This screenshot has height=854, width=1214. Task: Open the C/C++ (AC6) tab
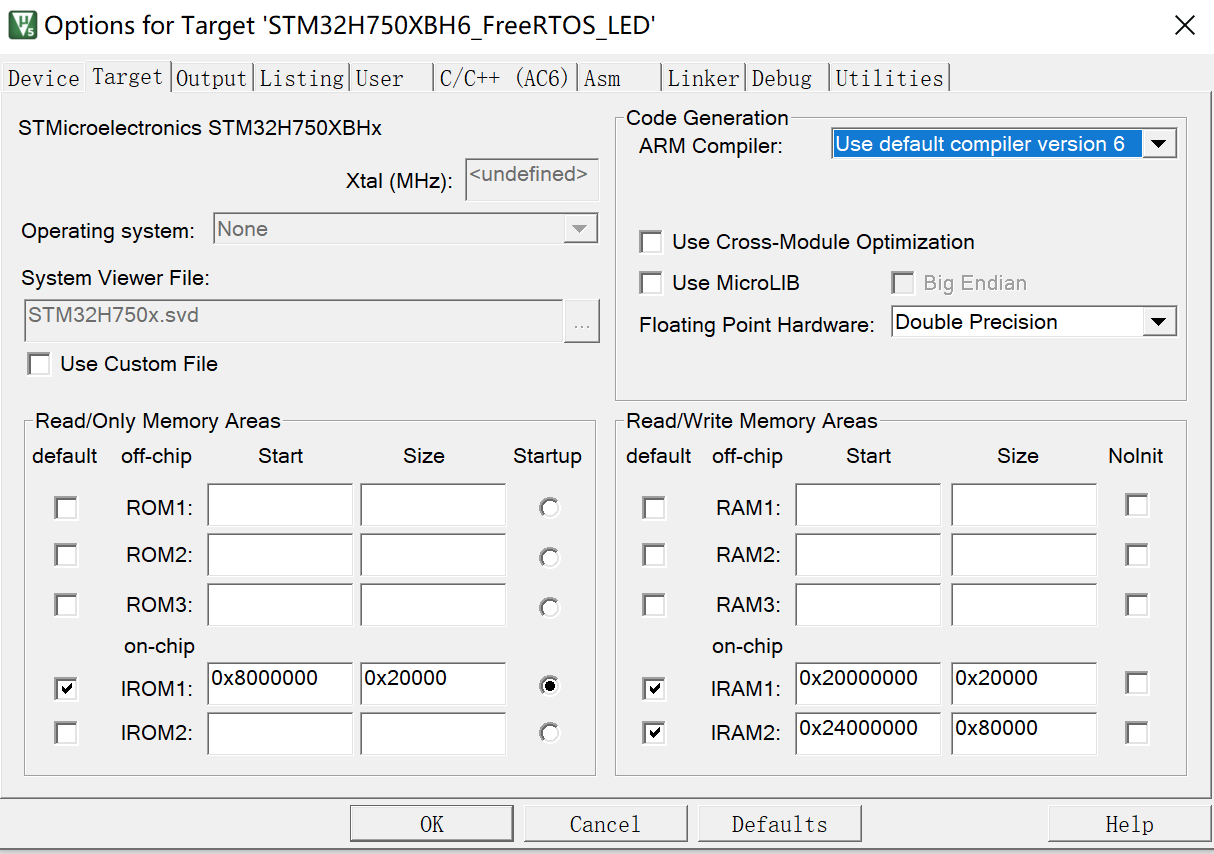pyautogui.click(x=504, y=78)
